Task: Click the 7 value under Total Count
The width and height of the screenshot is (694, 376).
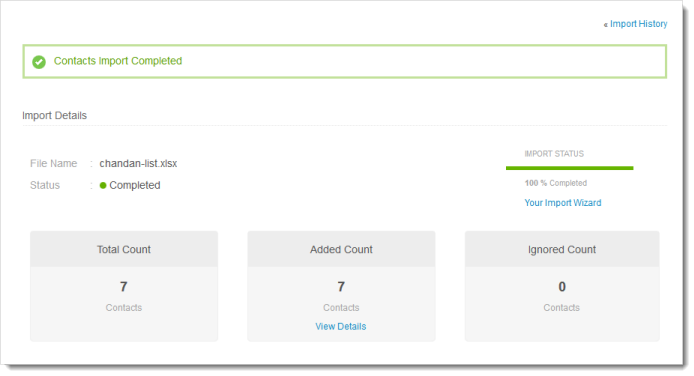Action: (x=123, y=287)
